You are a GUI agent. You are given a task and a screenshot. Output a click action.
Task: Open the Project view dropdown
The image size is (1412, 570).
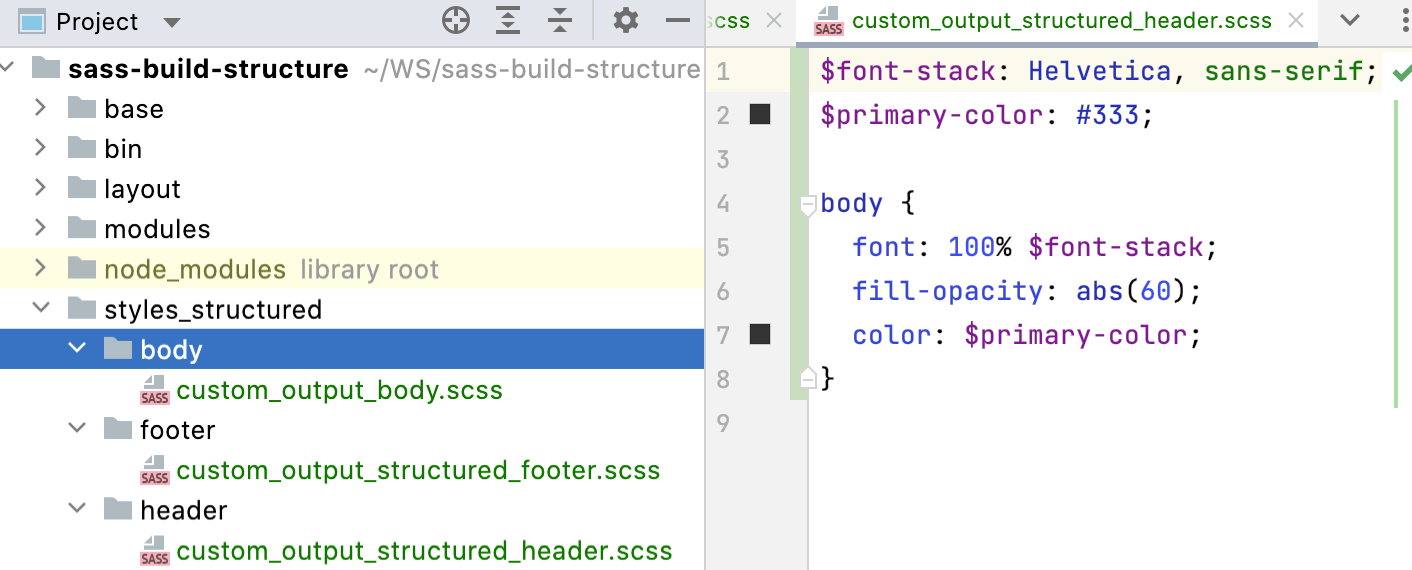pos(171,22)
